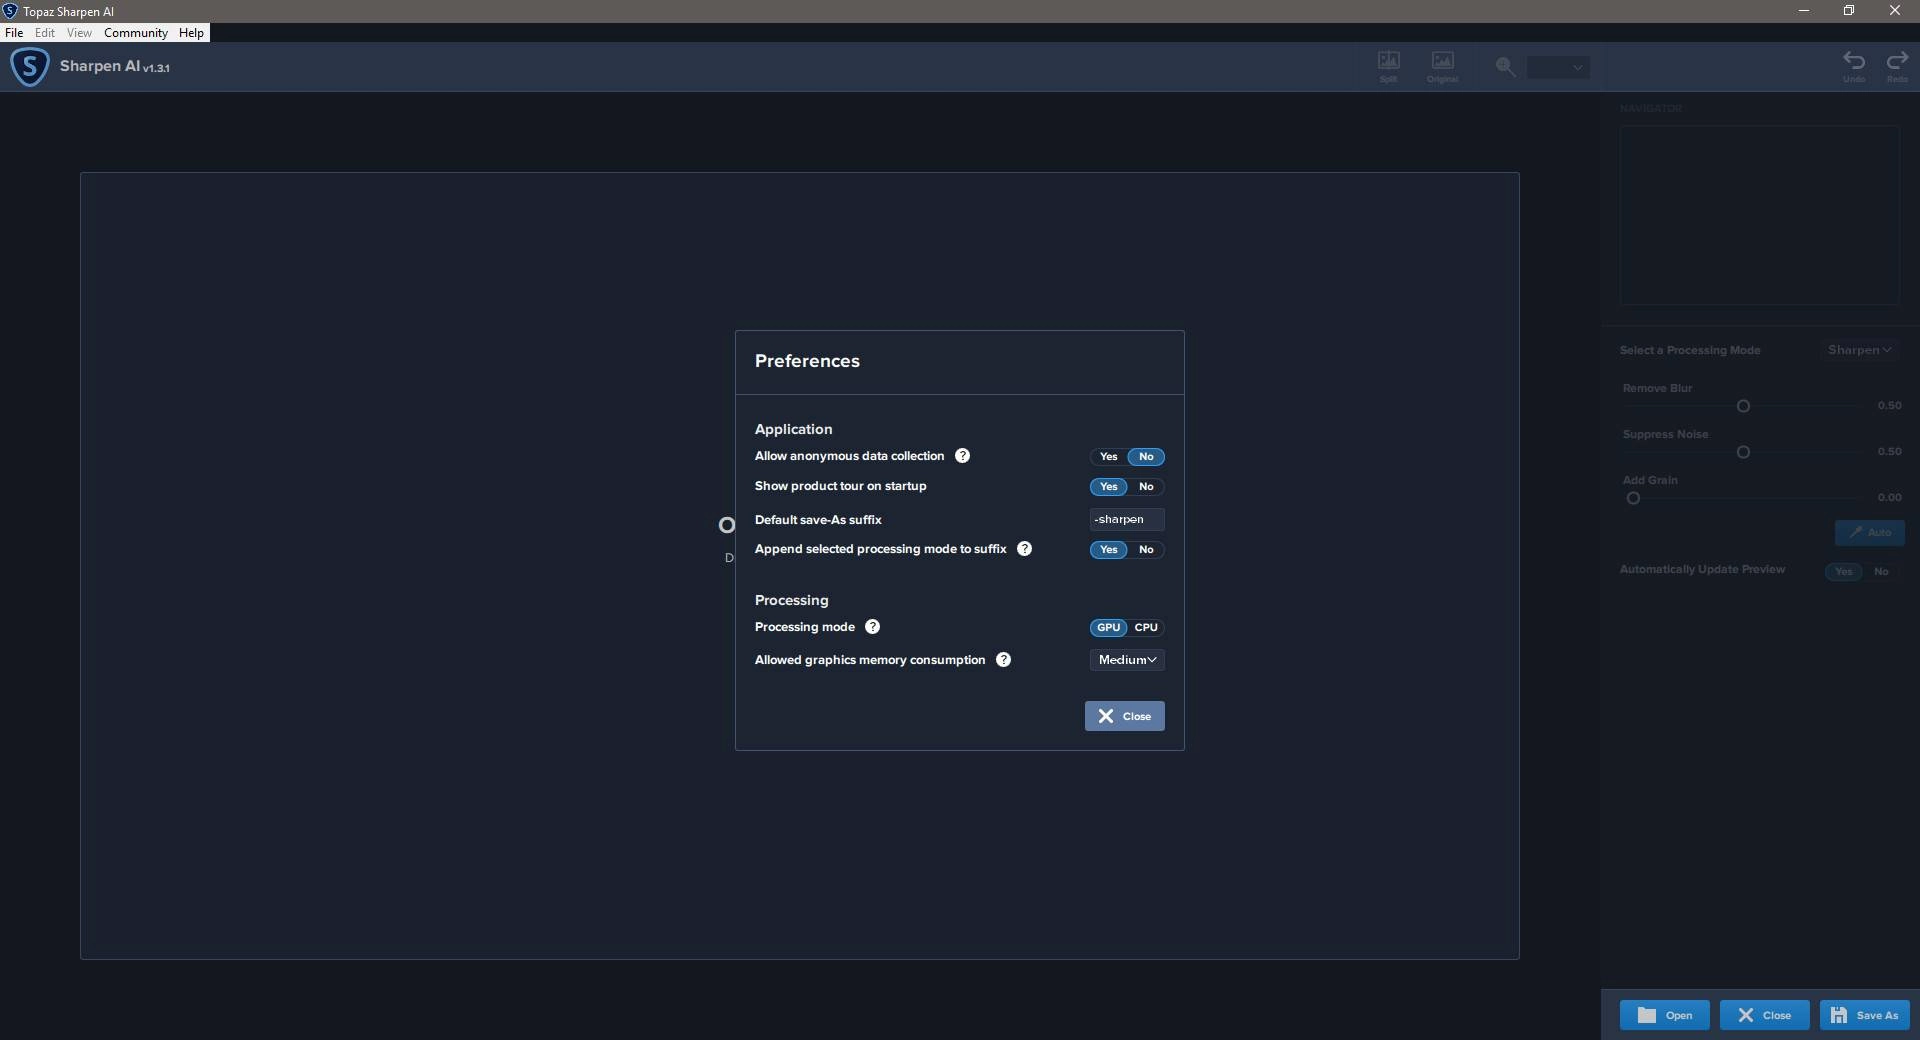
Task: Click the Add Grain slider handle
Action: (x=1633, y=498)
